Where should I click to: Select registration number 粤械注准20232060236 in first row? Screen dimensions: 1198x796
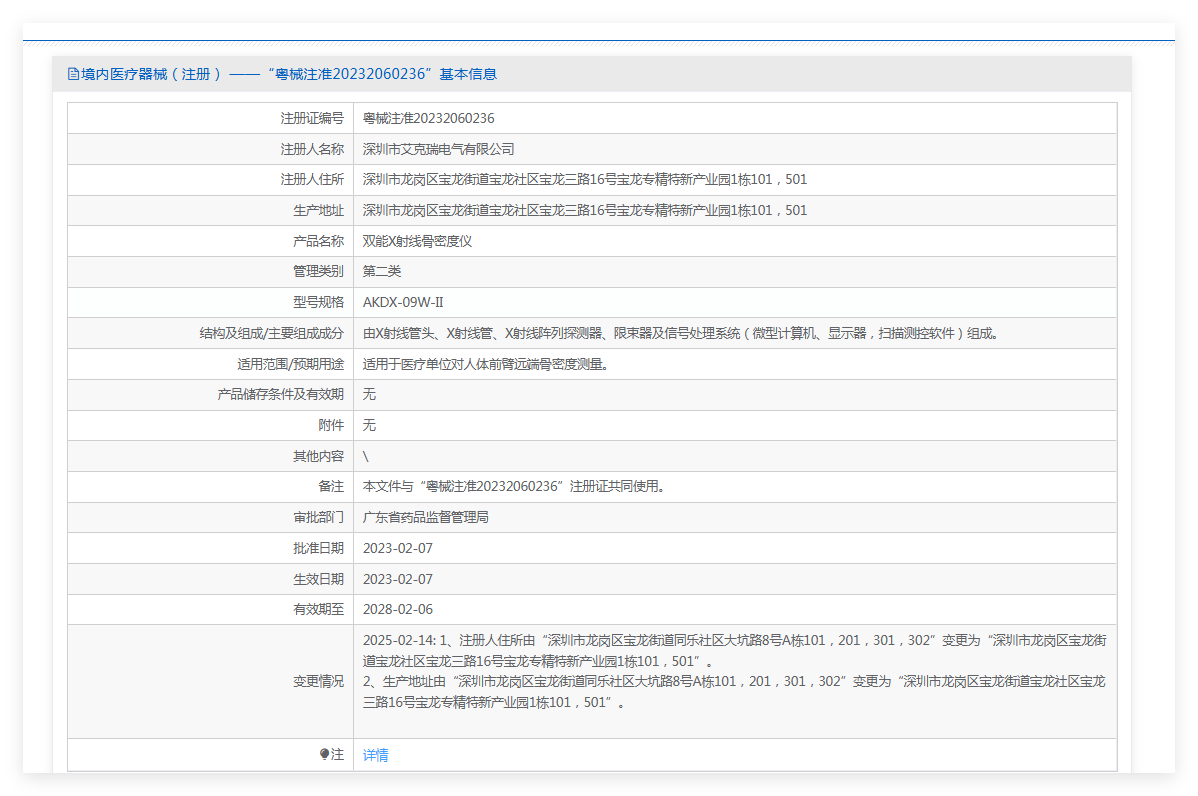(x=428, y=118)
